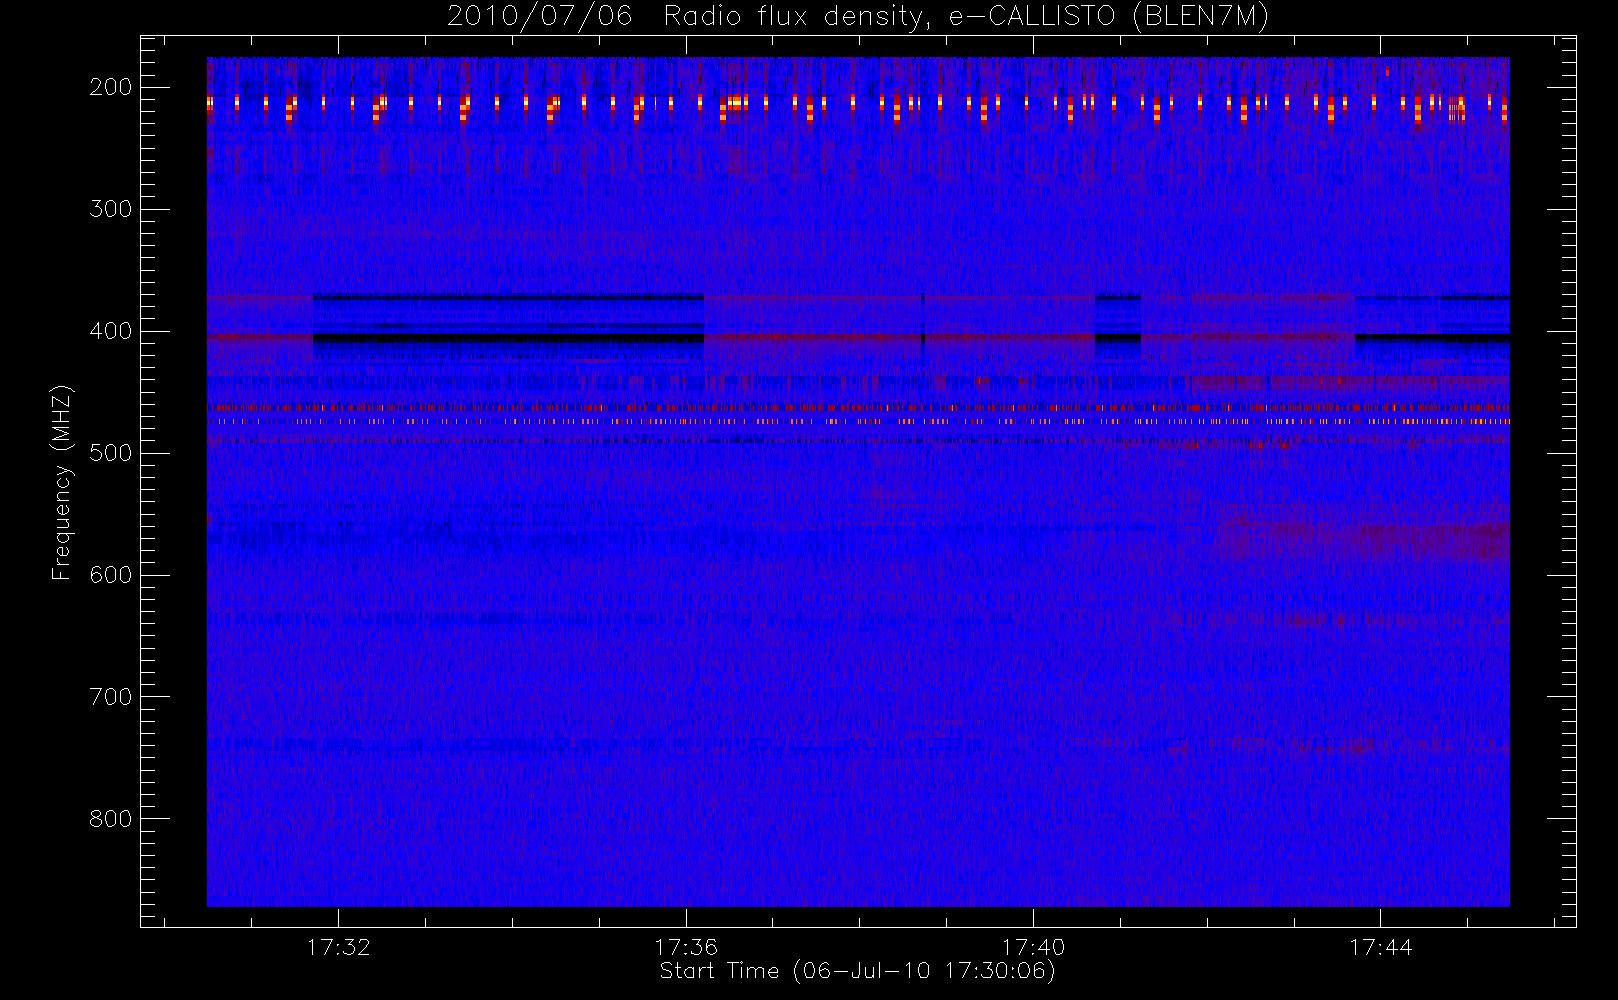Image resolution: width=1618 pixels, height=1000 pixels.
Task: Click the 700 frequency tick label
Action: point(111,697)
